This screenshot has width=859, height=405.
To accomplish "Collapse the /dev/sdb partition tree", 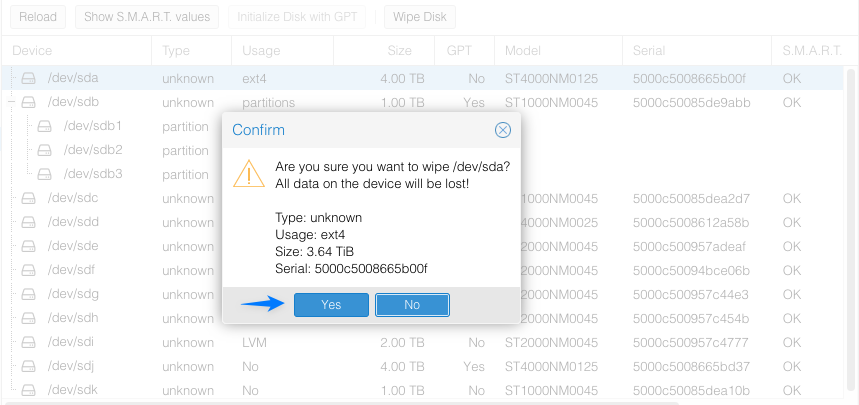I will pos(11,102).
